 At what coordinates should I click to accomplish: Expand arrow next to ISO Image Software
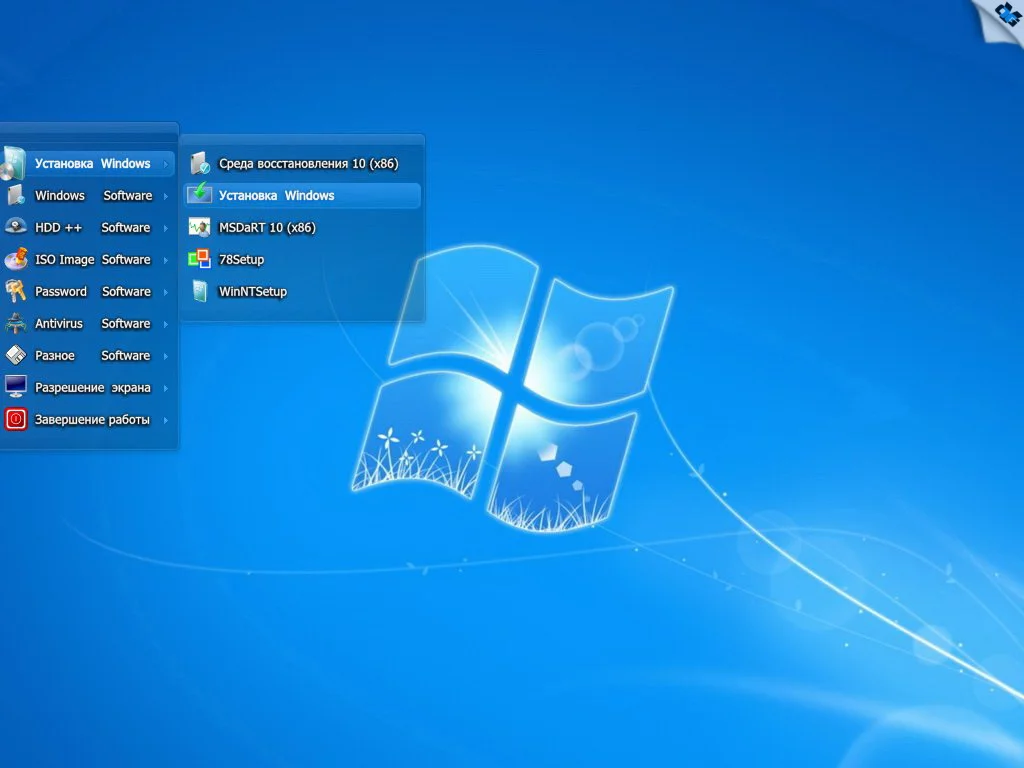165,260
